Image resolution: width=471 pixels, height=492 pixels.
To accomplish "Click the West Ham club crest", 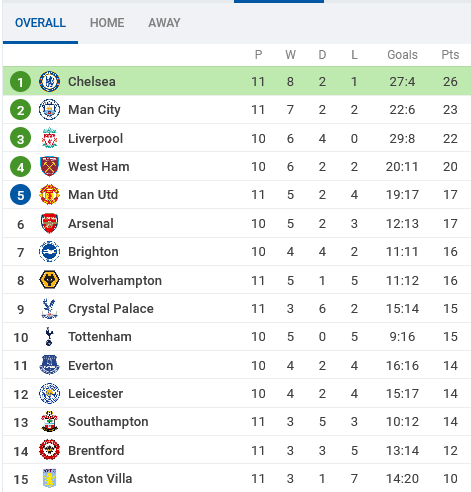I will coord(49,167).
